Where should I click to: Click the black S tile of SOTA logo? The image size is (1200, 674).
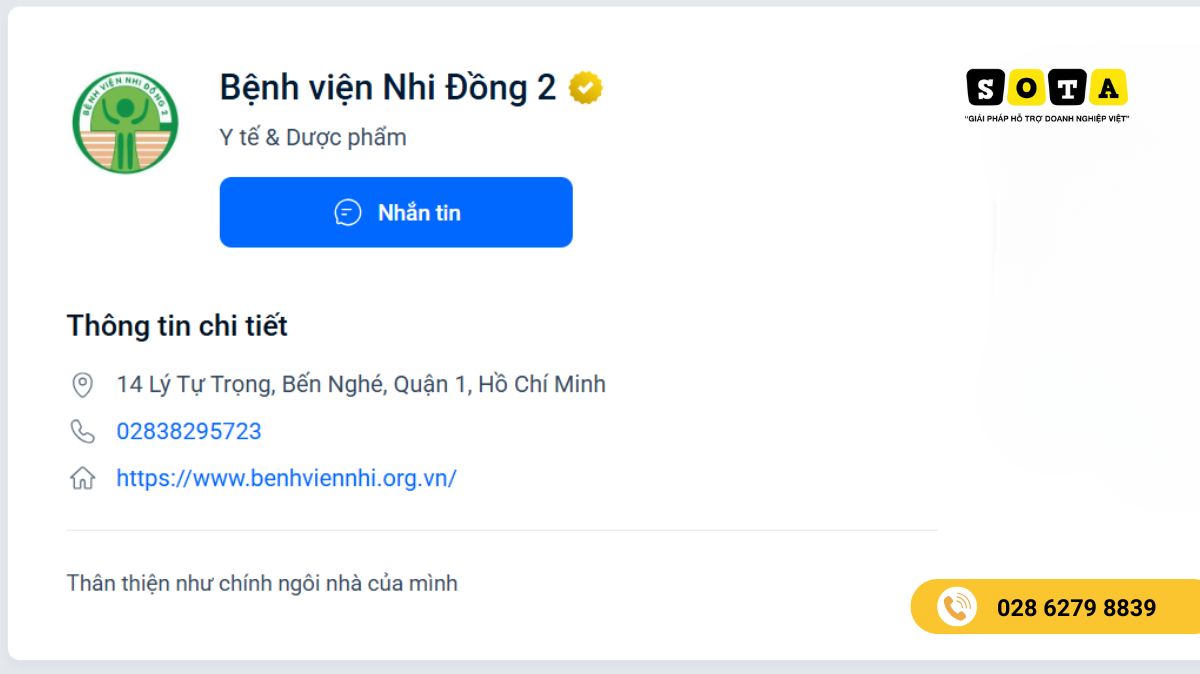(985, 88)
